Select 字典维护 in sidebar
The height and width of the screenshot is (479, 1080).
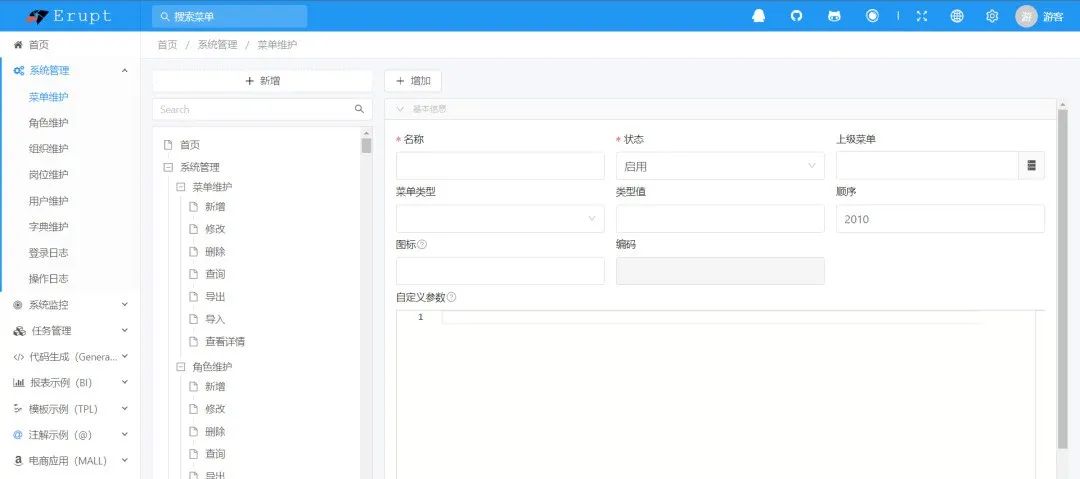pos(48,227)
